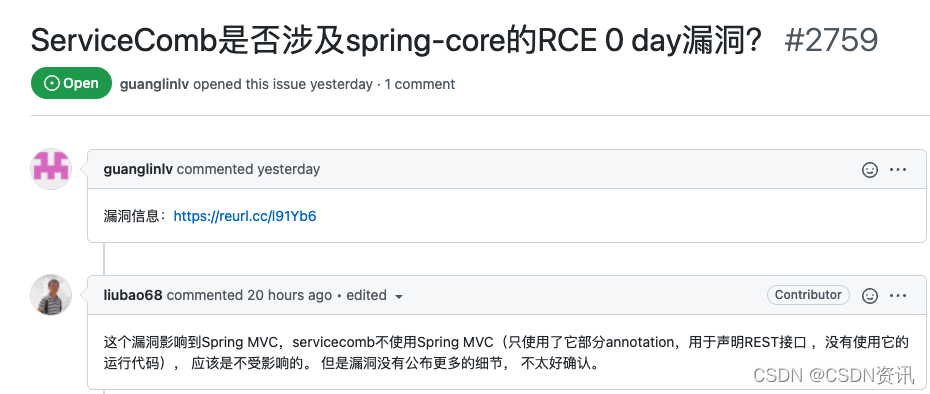The width and height of the screenshot is (930, 394).
Task: Click the green Open status badge
Action: click(71, 83)
